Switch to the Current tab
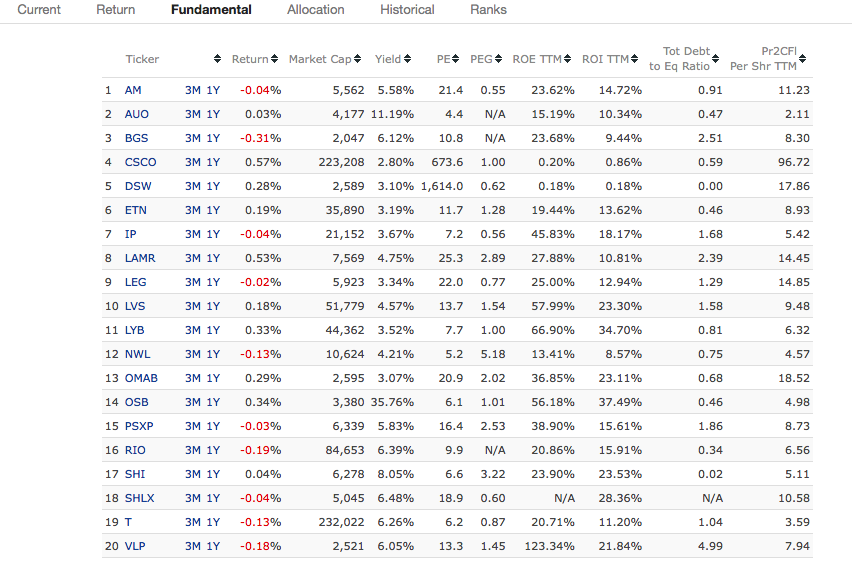Viewport: 852px width, 579px height. pyautogui.click(x=39, y=10)
